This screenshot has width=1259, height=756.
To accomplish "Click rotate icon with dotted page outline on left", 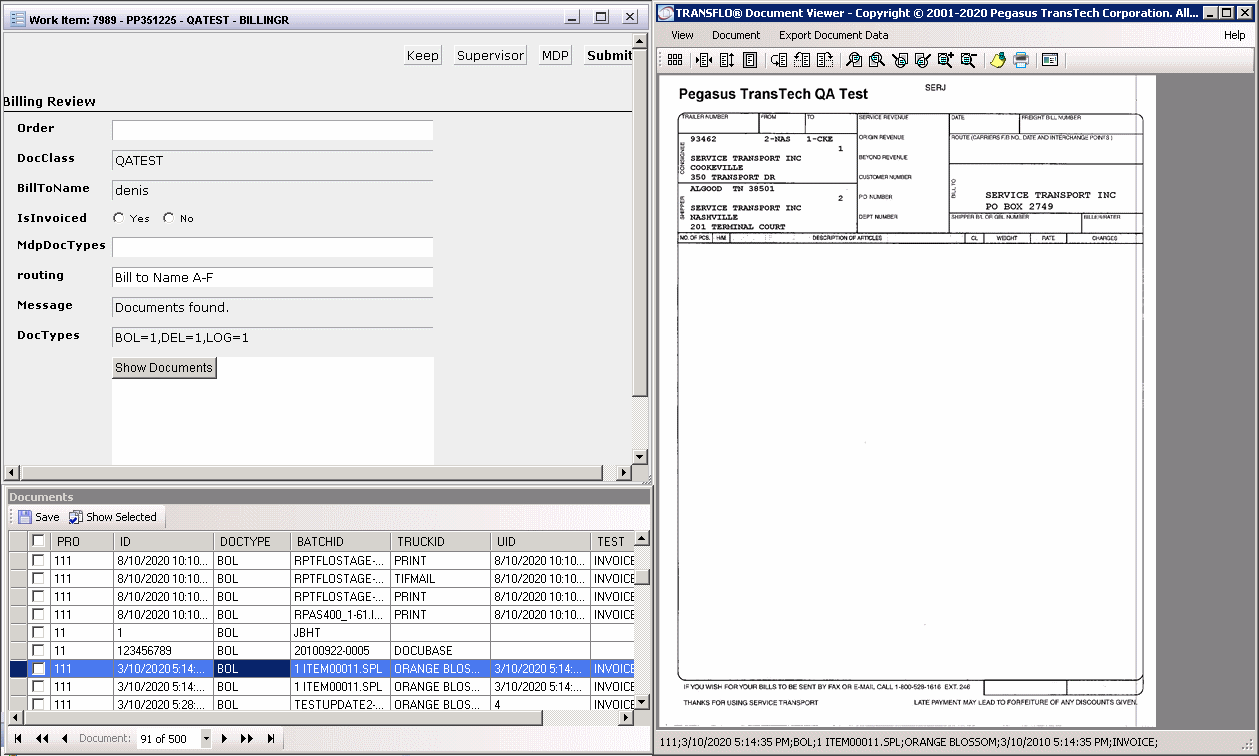I will (802, 60).
